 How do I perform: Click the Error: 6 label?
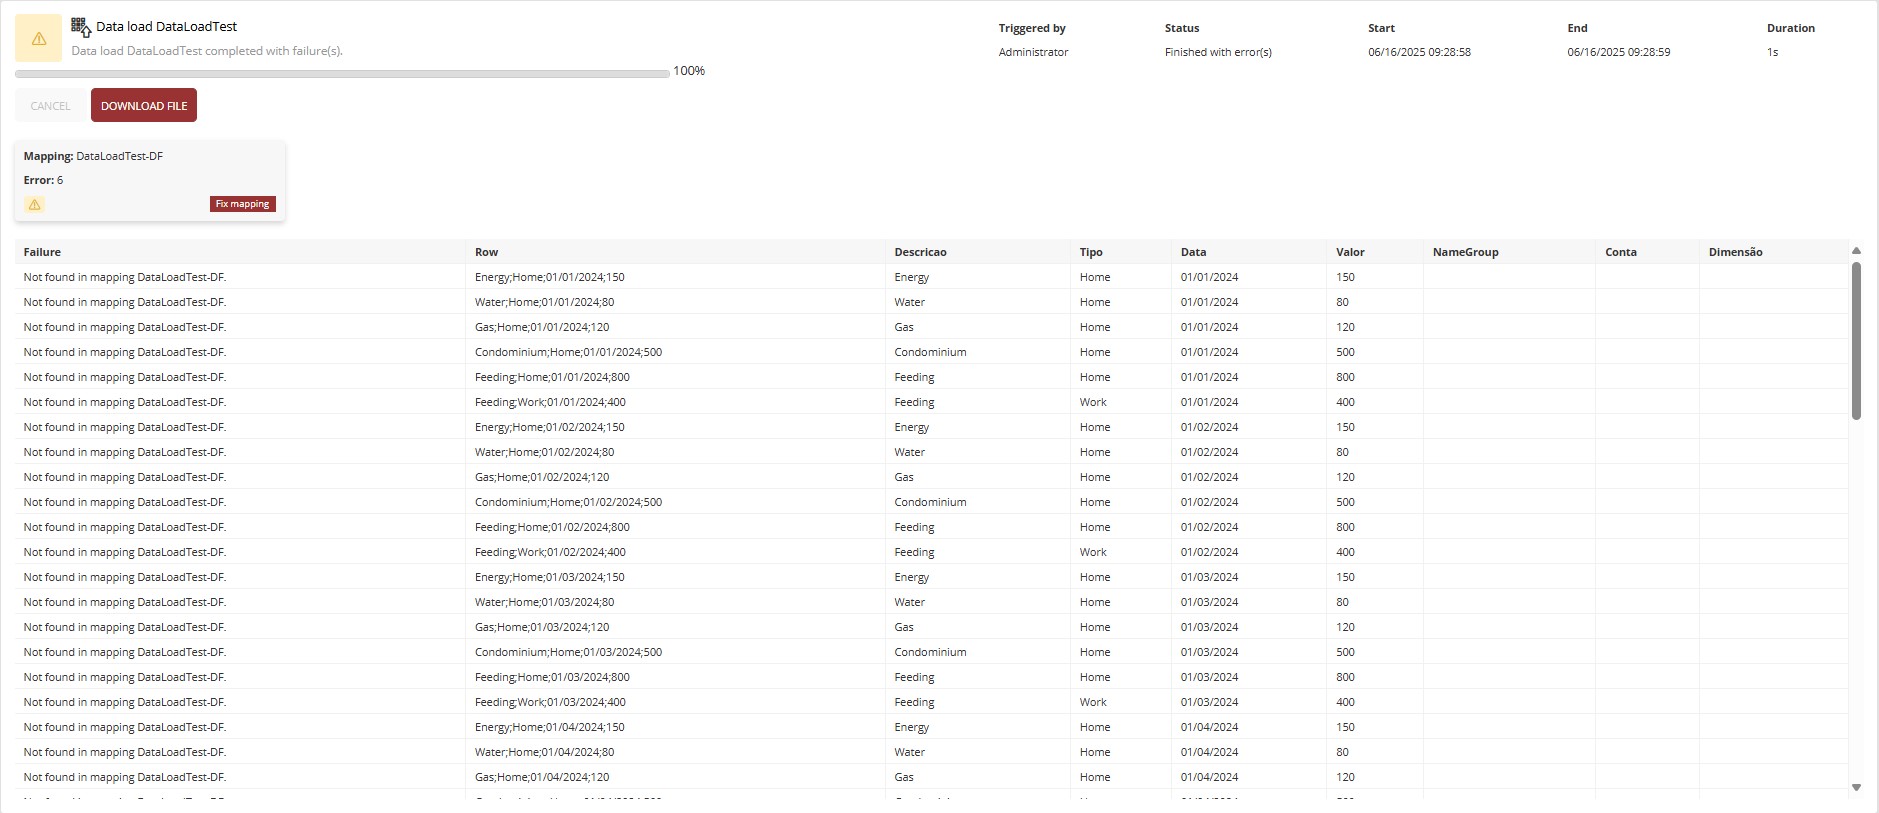[x=43, y=180]
